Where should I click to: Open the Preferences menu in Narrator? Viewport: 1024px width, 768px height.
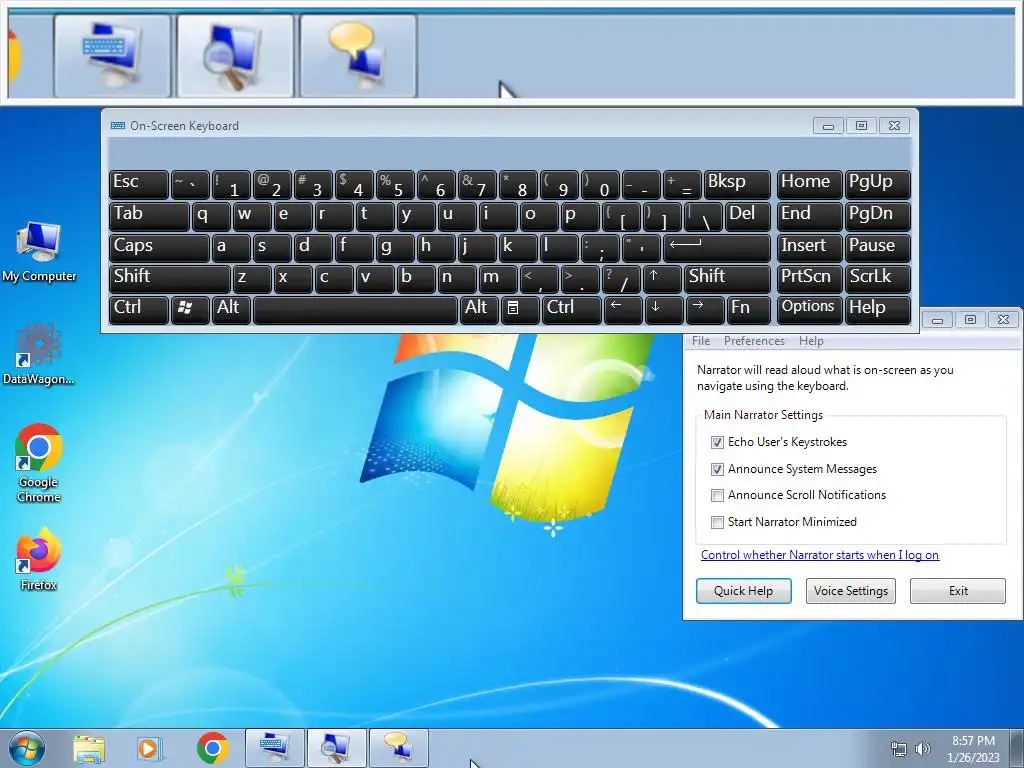[754, 341]
